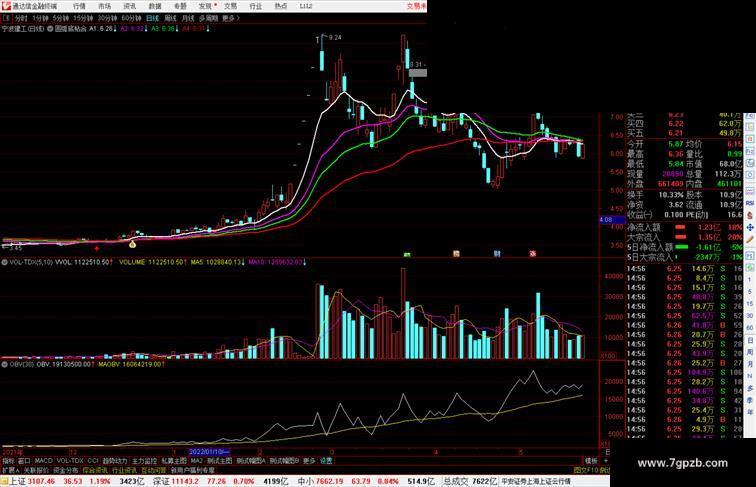
Task: Click the 月 period sidebar button
Action: click(x=750, y=364)
